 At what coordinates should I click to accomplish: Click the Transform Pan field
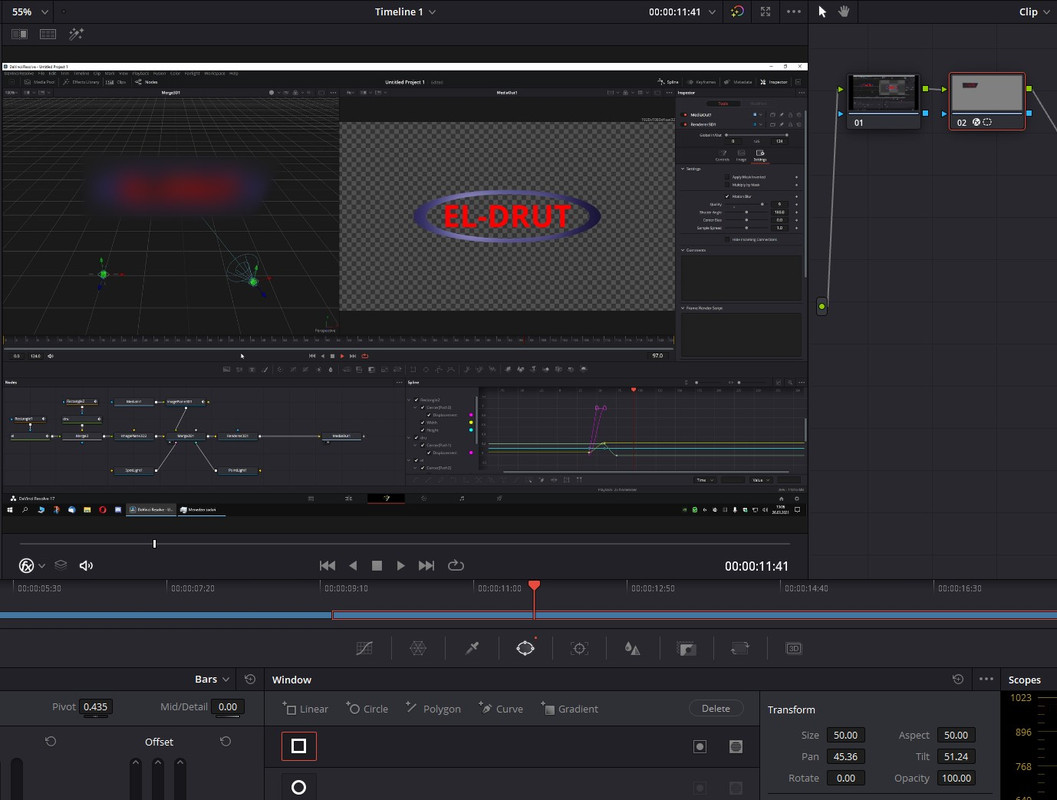[845, 757]
